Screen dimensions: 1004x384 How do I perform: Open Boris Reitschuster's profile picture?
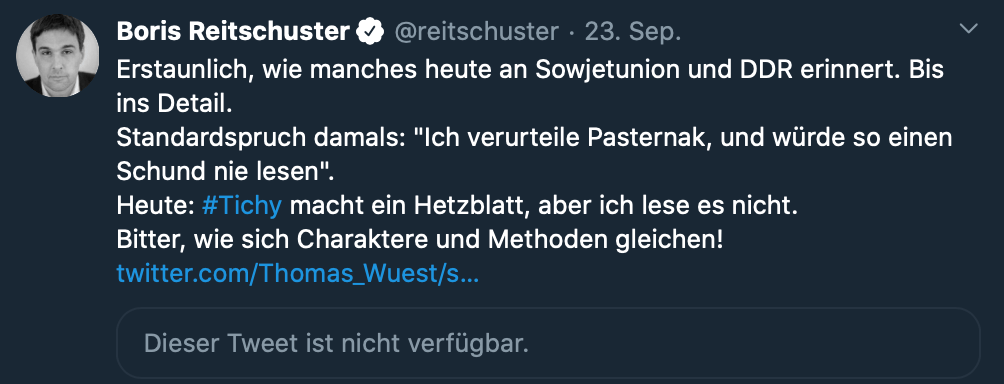pyautogui.click(x=58, y=56)
